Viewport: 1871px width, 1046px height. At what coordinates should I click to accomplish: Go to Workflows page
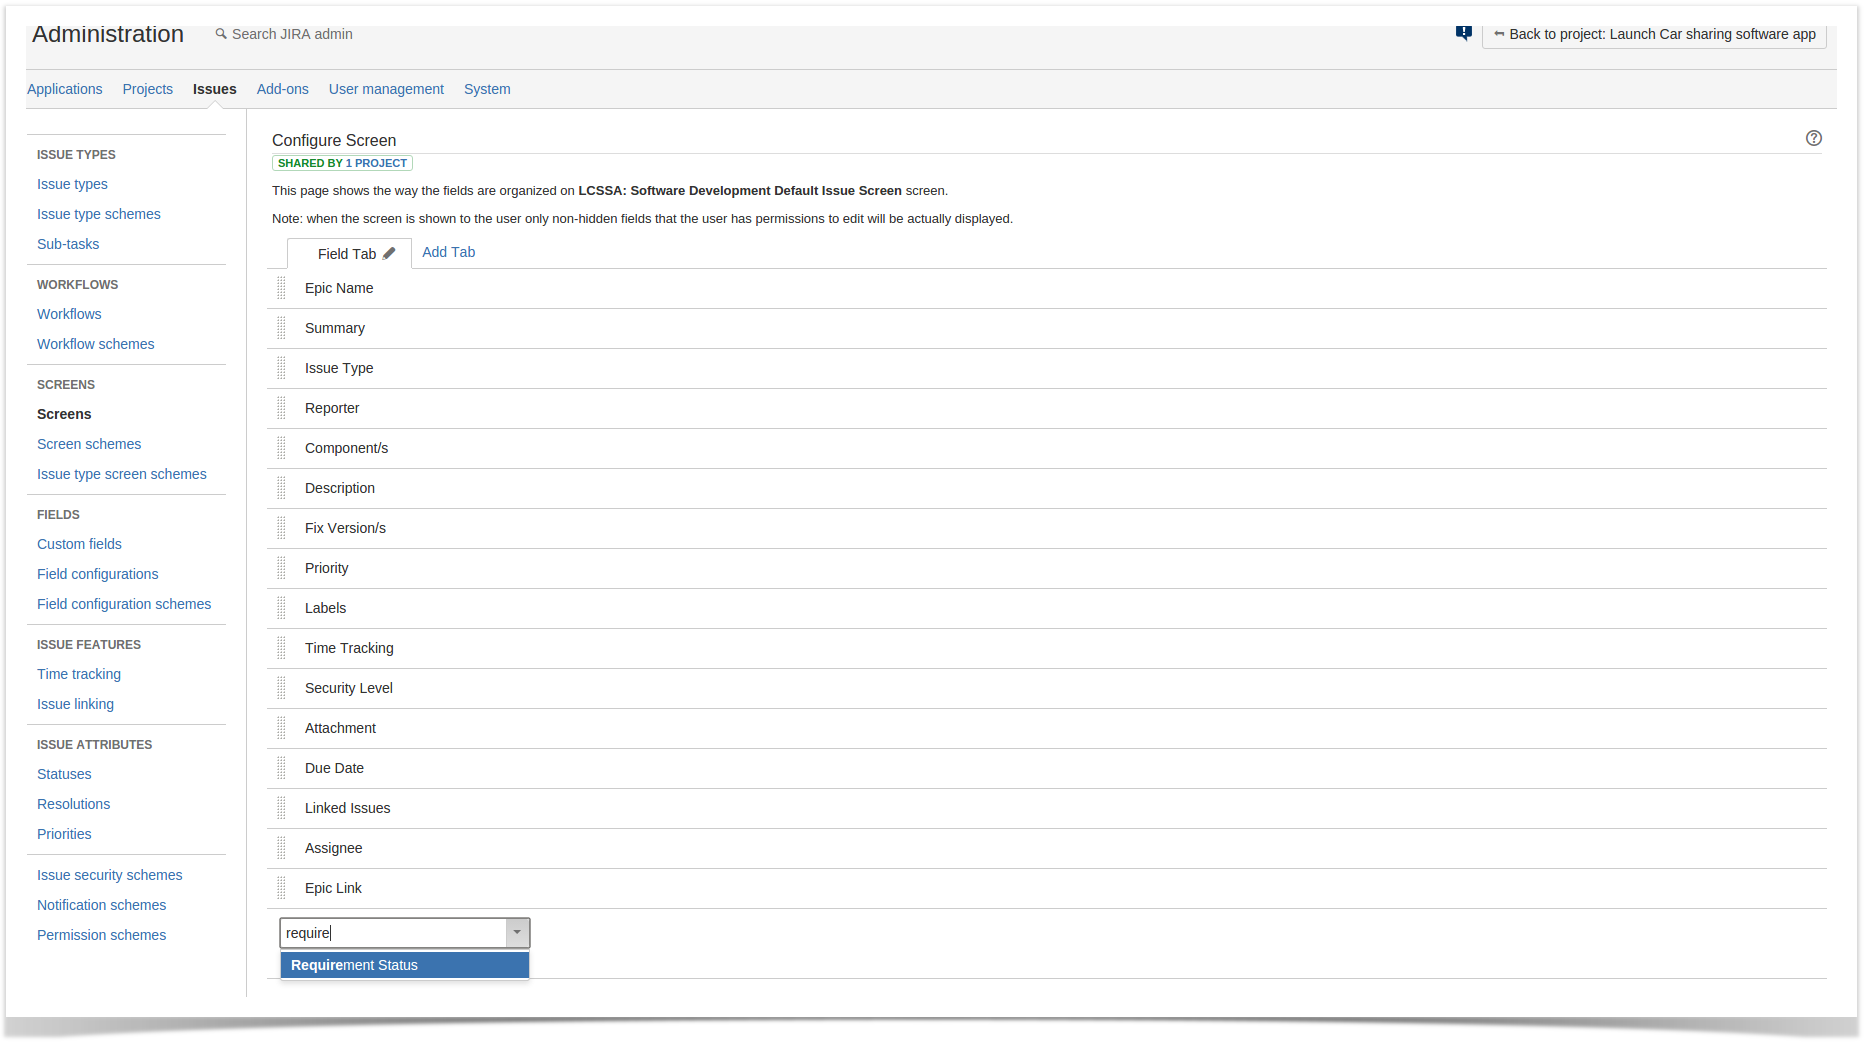(x=69, y=314)
